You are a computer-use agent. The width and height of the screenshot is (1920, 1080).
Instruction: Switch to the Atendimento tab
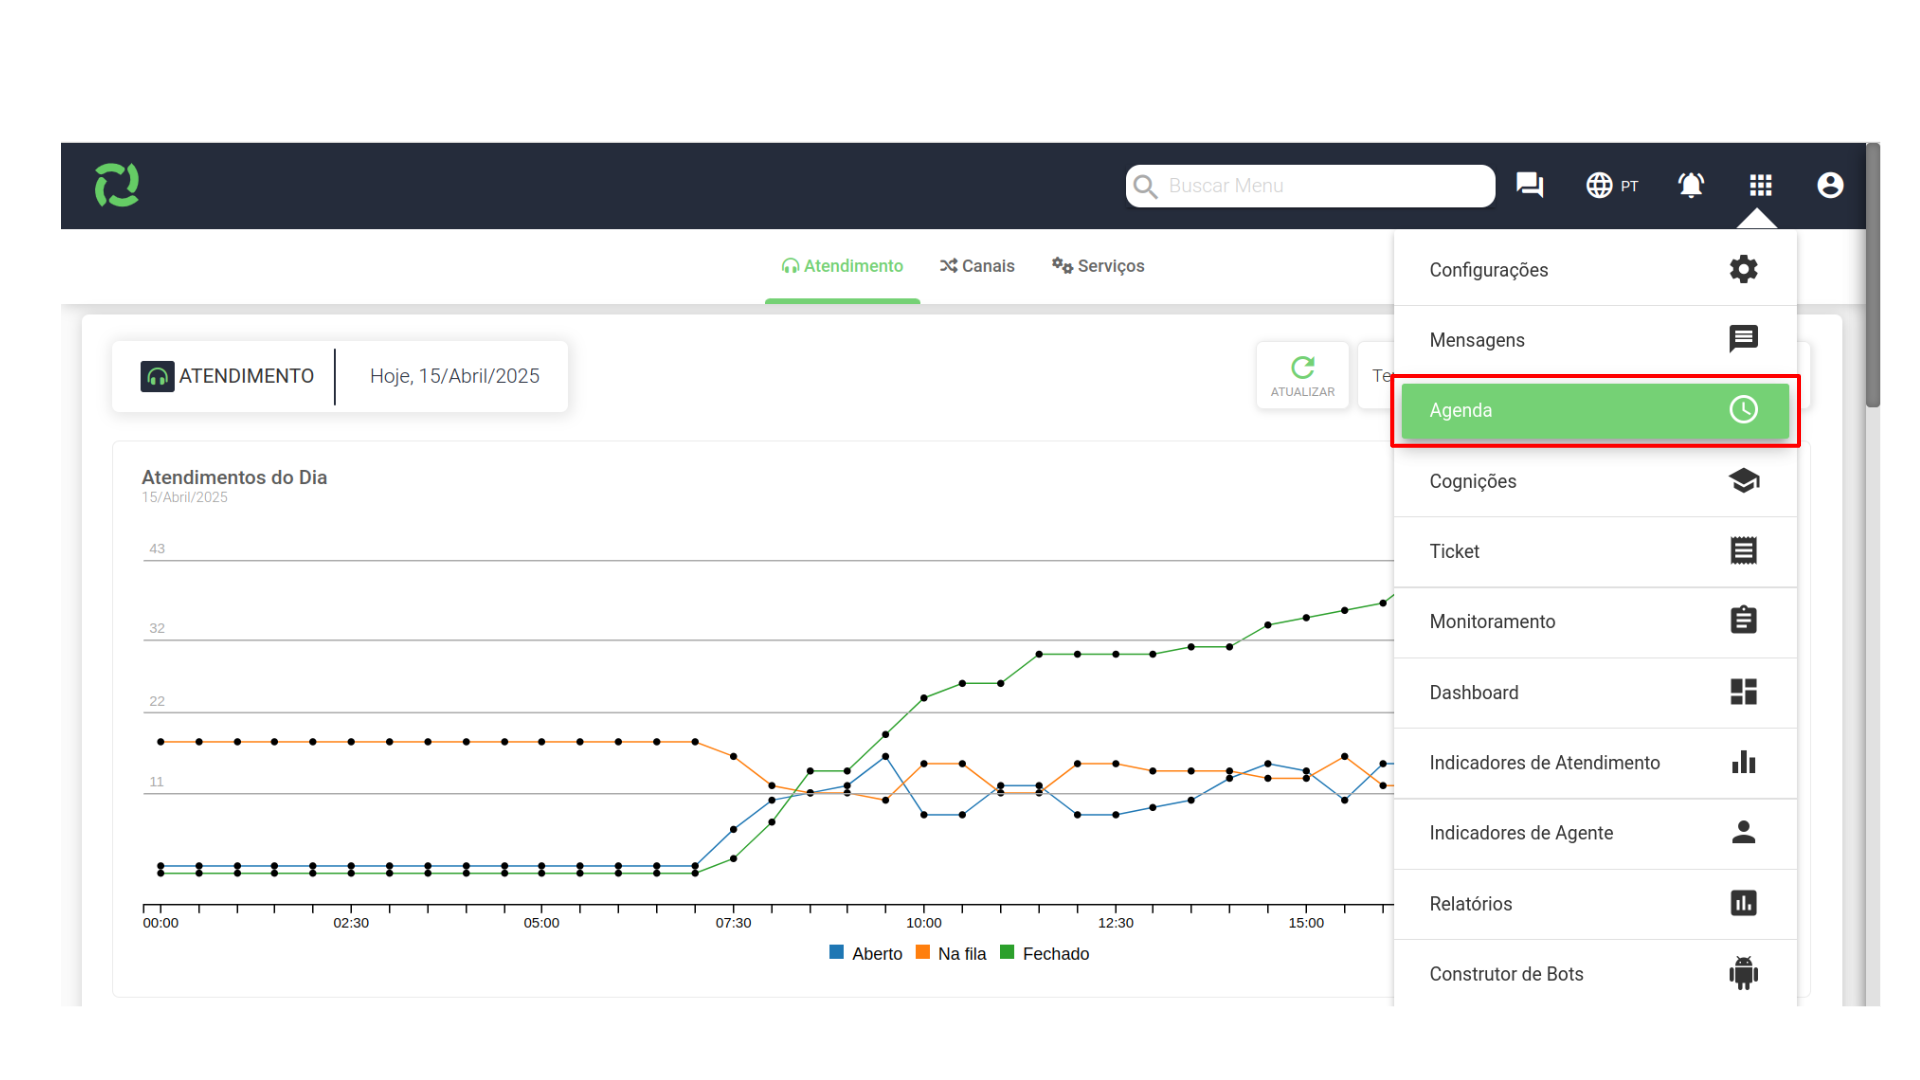click(842, 266)
